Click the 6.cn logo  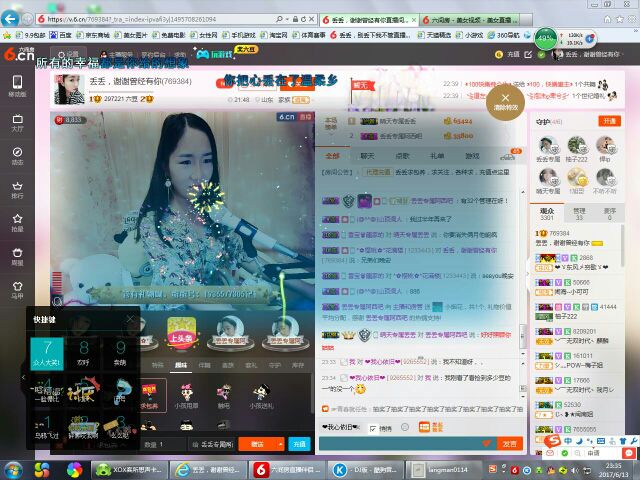(19, 54)
